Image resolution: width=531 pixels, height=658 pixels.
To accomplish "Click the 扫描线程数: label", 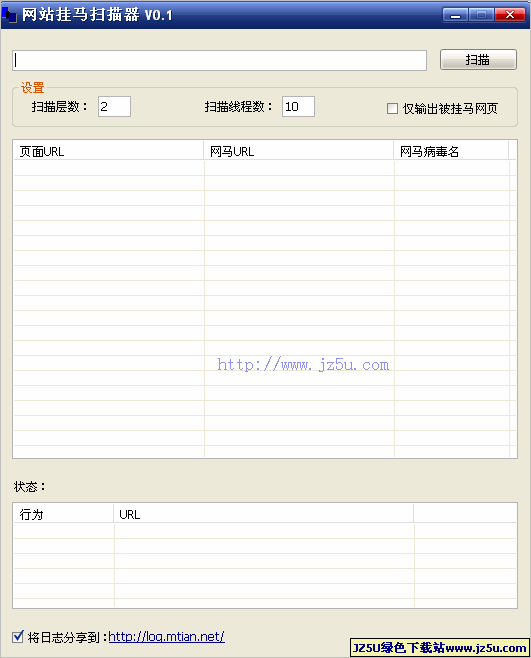I will pos(238,107).
